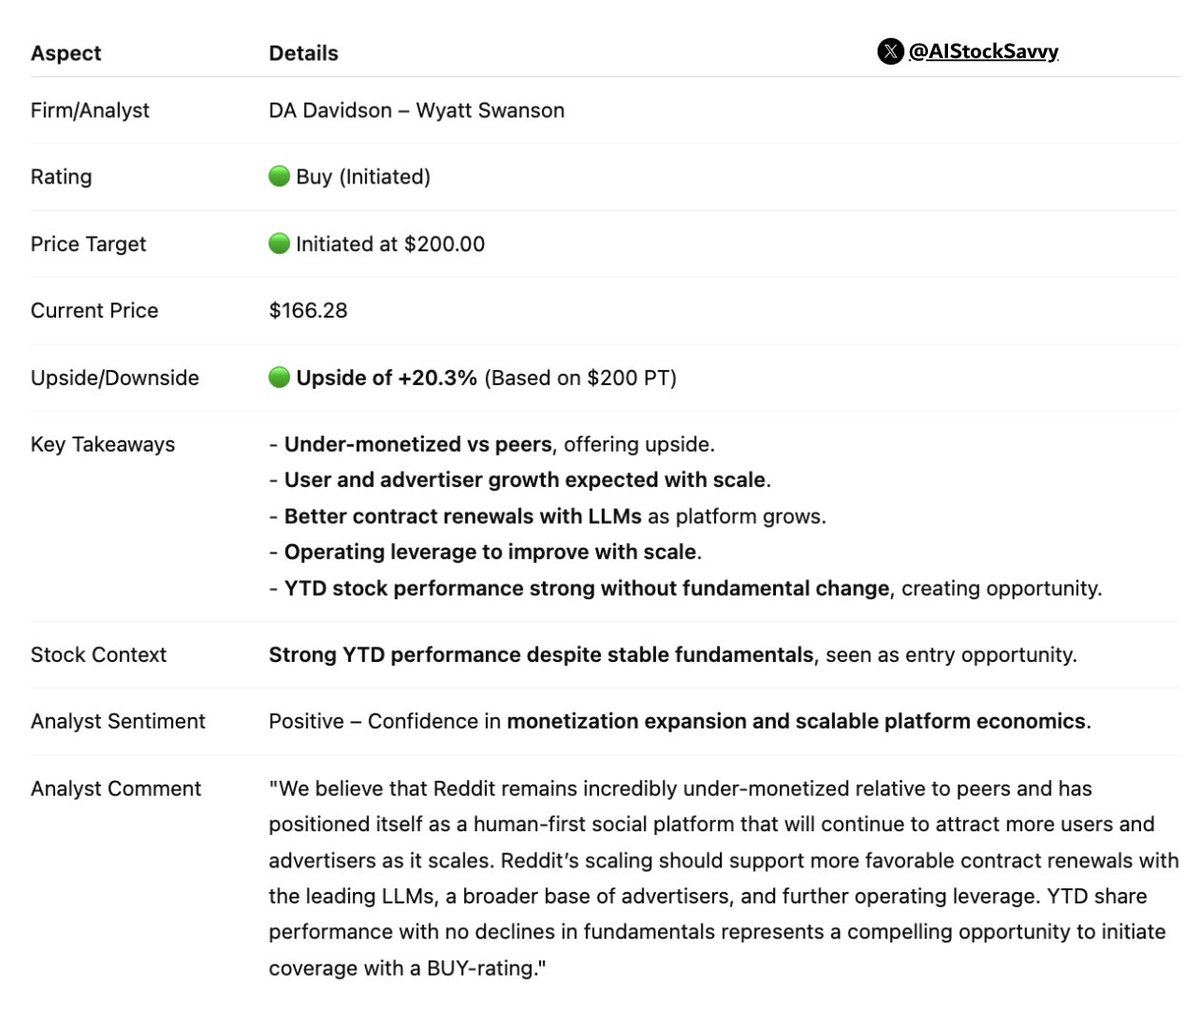This screenshot has height=1010, width=1200.
Task: Click the Aspect column header
Action: click(x=66, y=54)
